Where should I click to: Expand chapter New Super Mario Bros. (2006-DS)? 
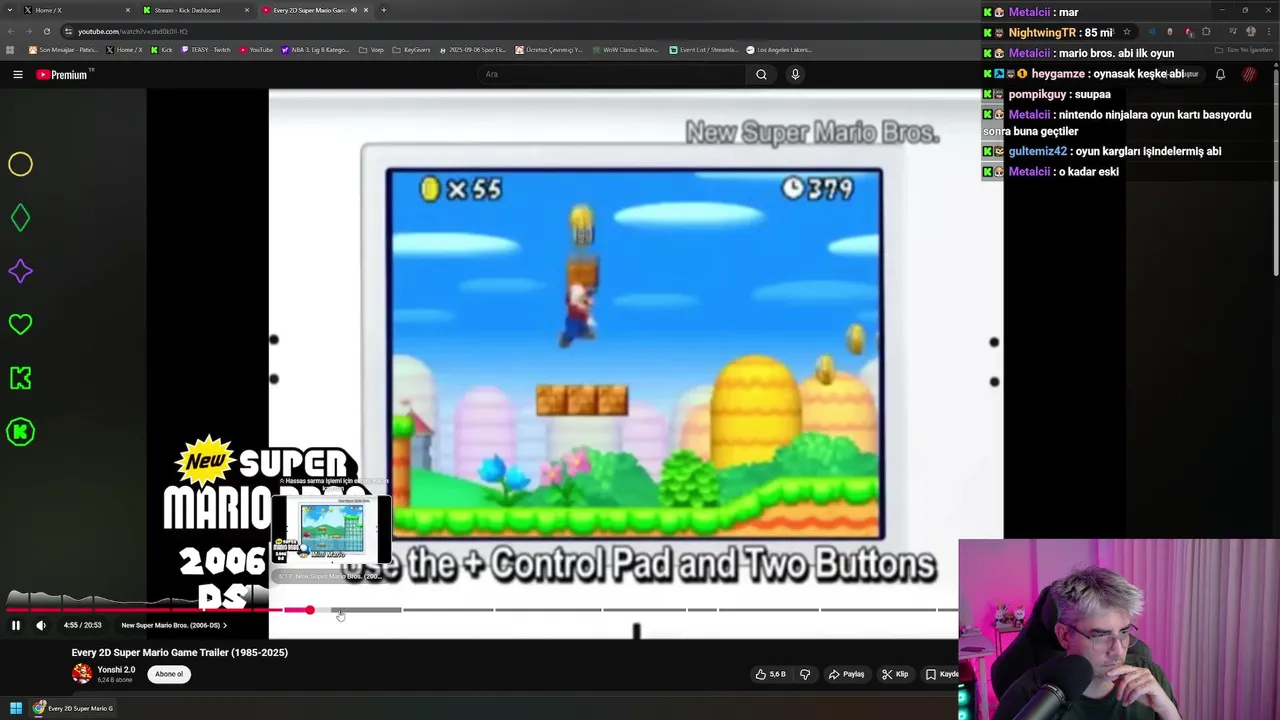tap(174, 625)
